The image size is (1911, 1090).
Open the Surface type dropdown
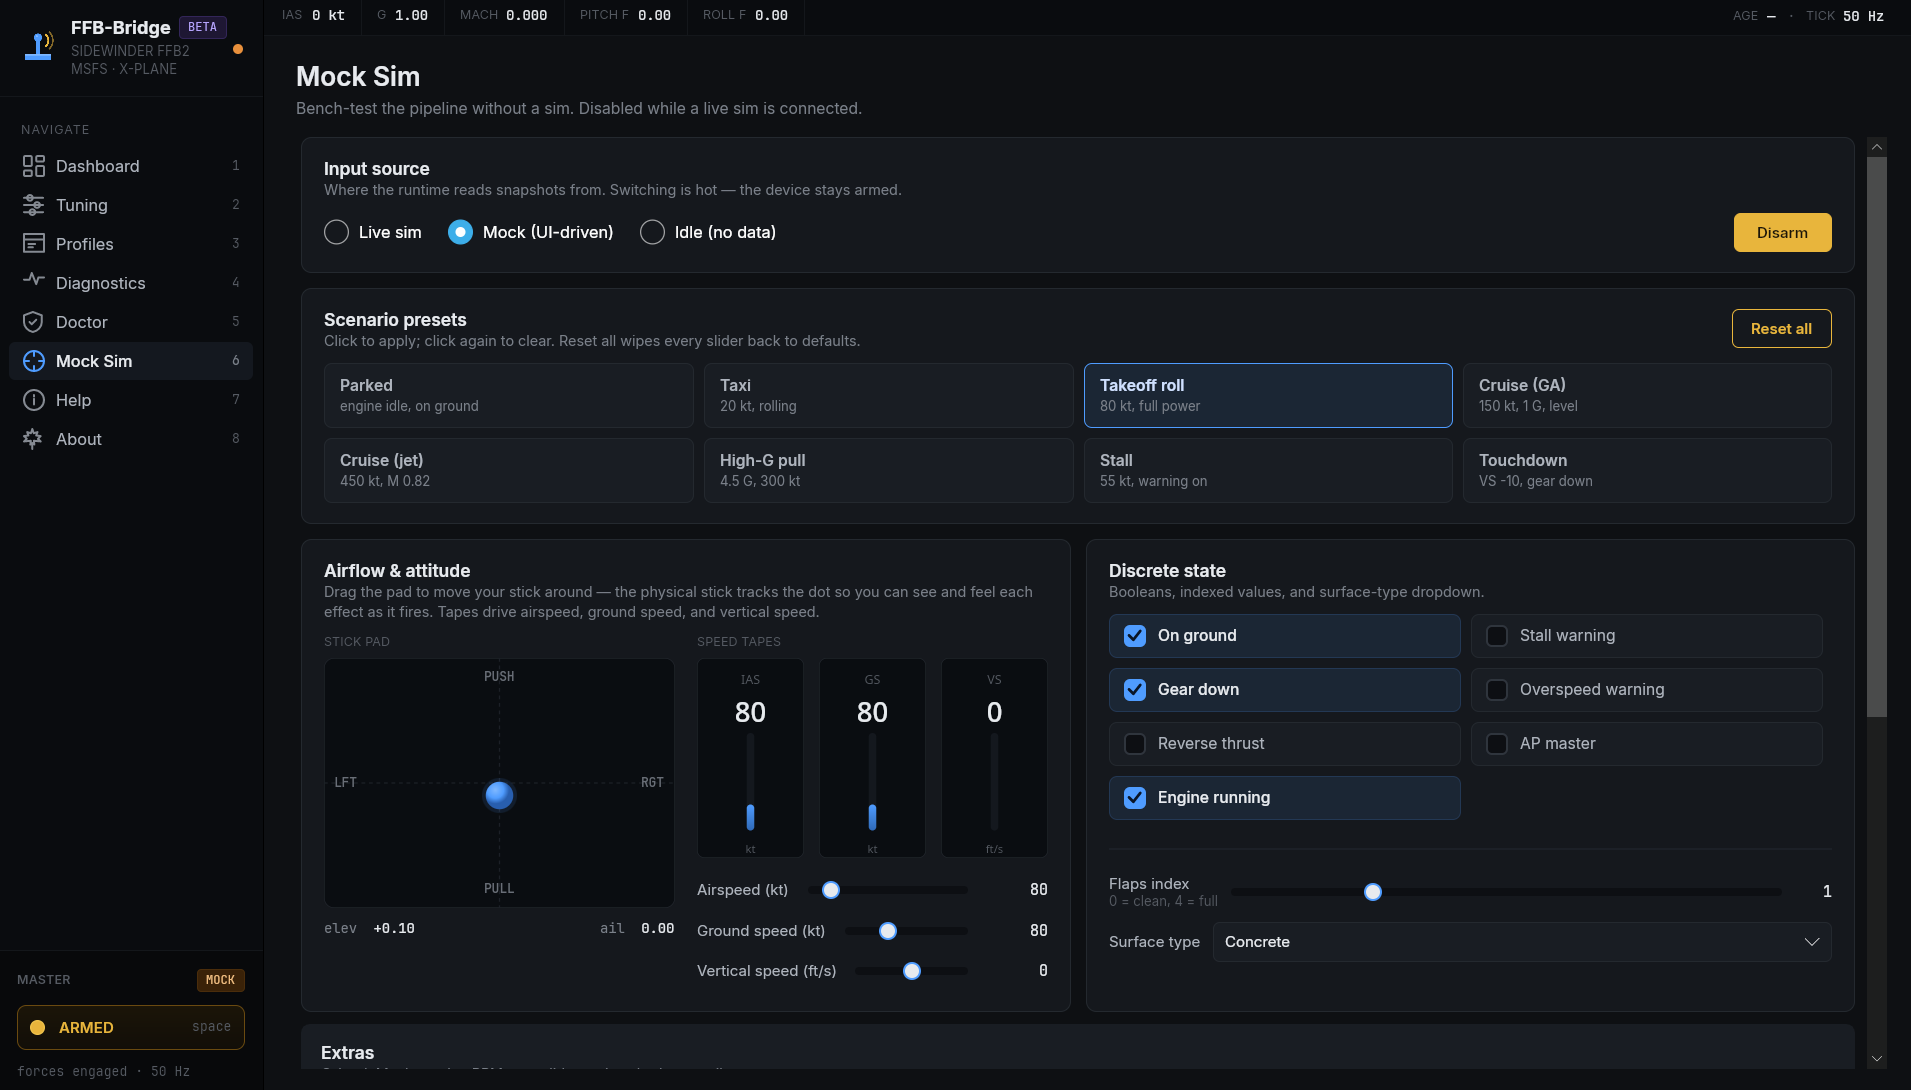coord(1521,942)
